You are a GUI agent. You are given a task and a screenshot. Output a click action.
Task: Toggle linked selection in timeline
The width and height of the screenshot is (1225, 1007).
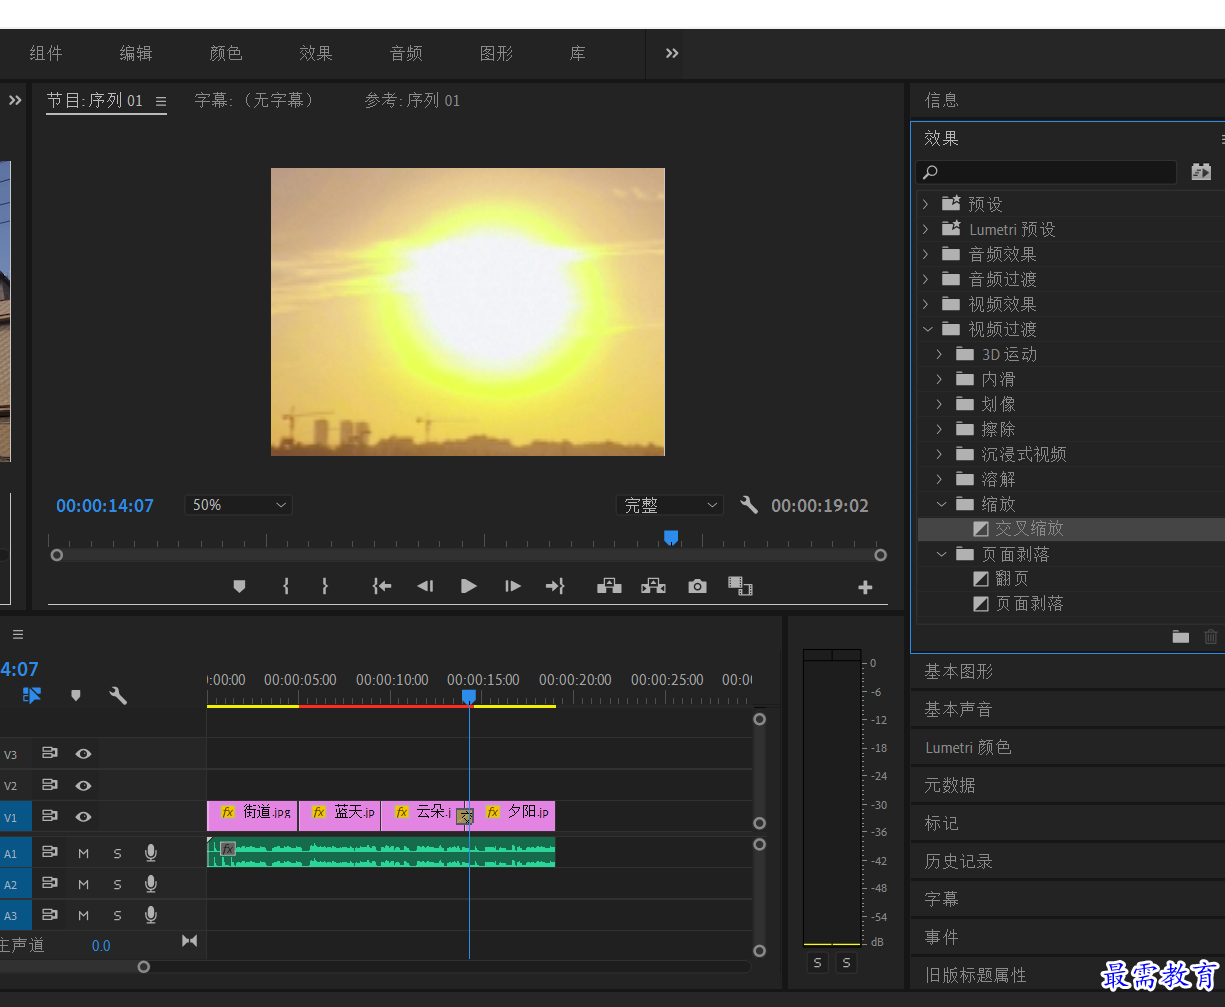point(32,695)
